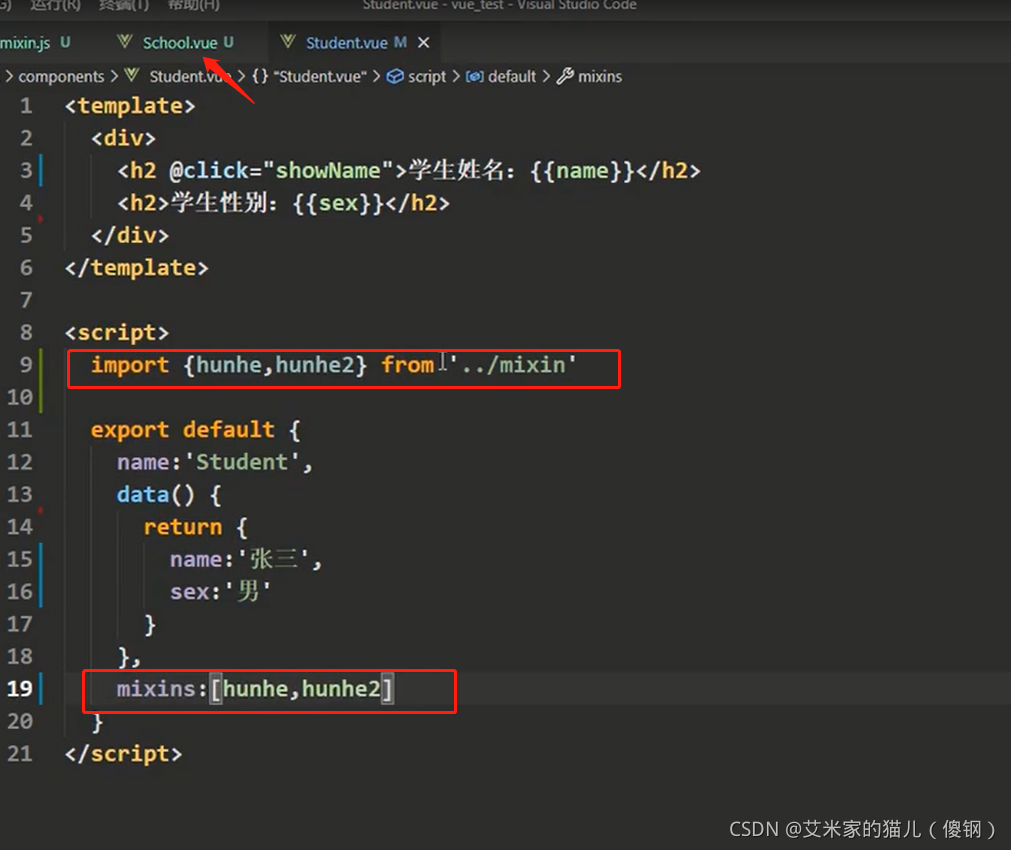Click line number 21 in the gutter
This screenshot has height=850, width=1011.
coord(19,753)
